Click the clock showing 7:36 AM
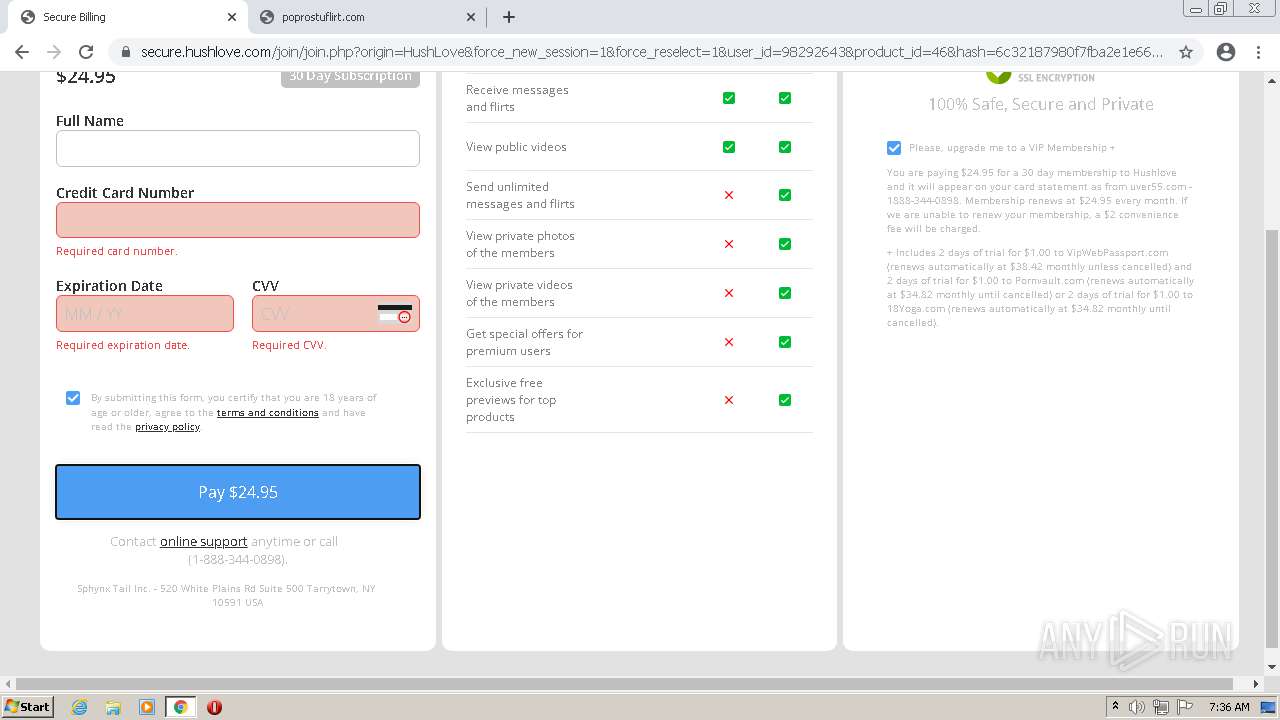The width and height of the screenshot is (1280, 720). (x=1229, y=707)
